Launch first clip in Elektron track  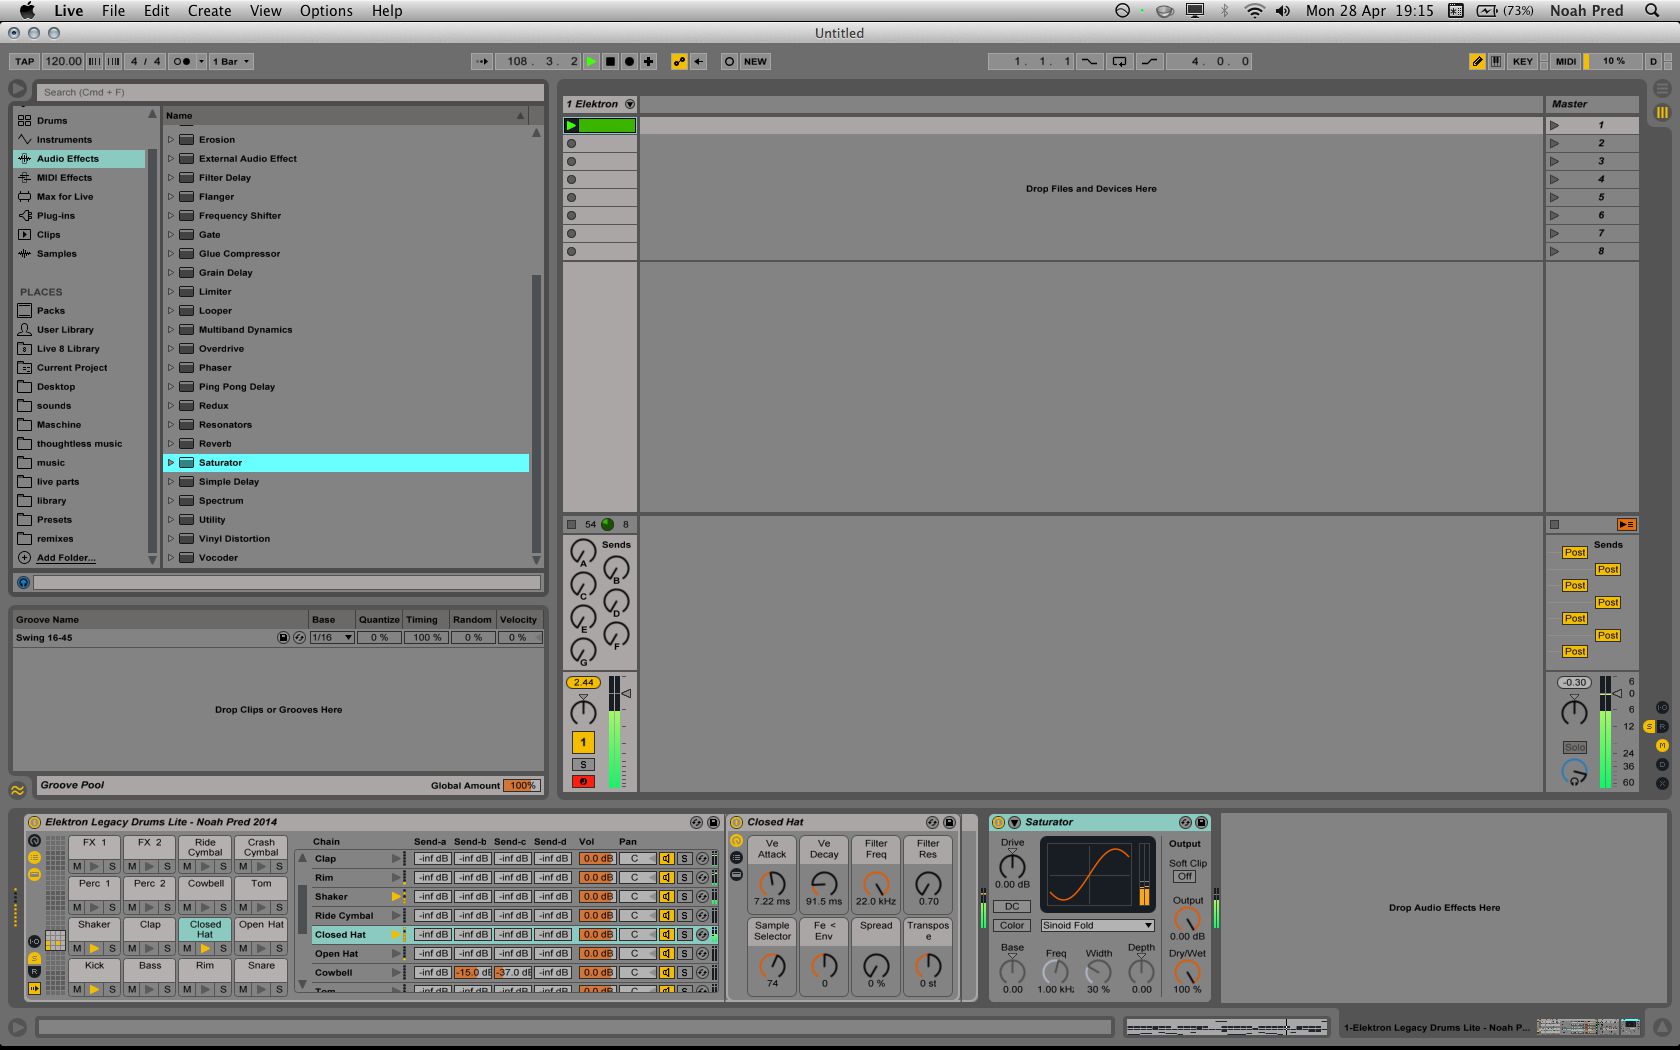[x=571, y=125]
